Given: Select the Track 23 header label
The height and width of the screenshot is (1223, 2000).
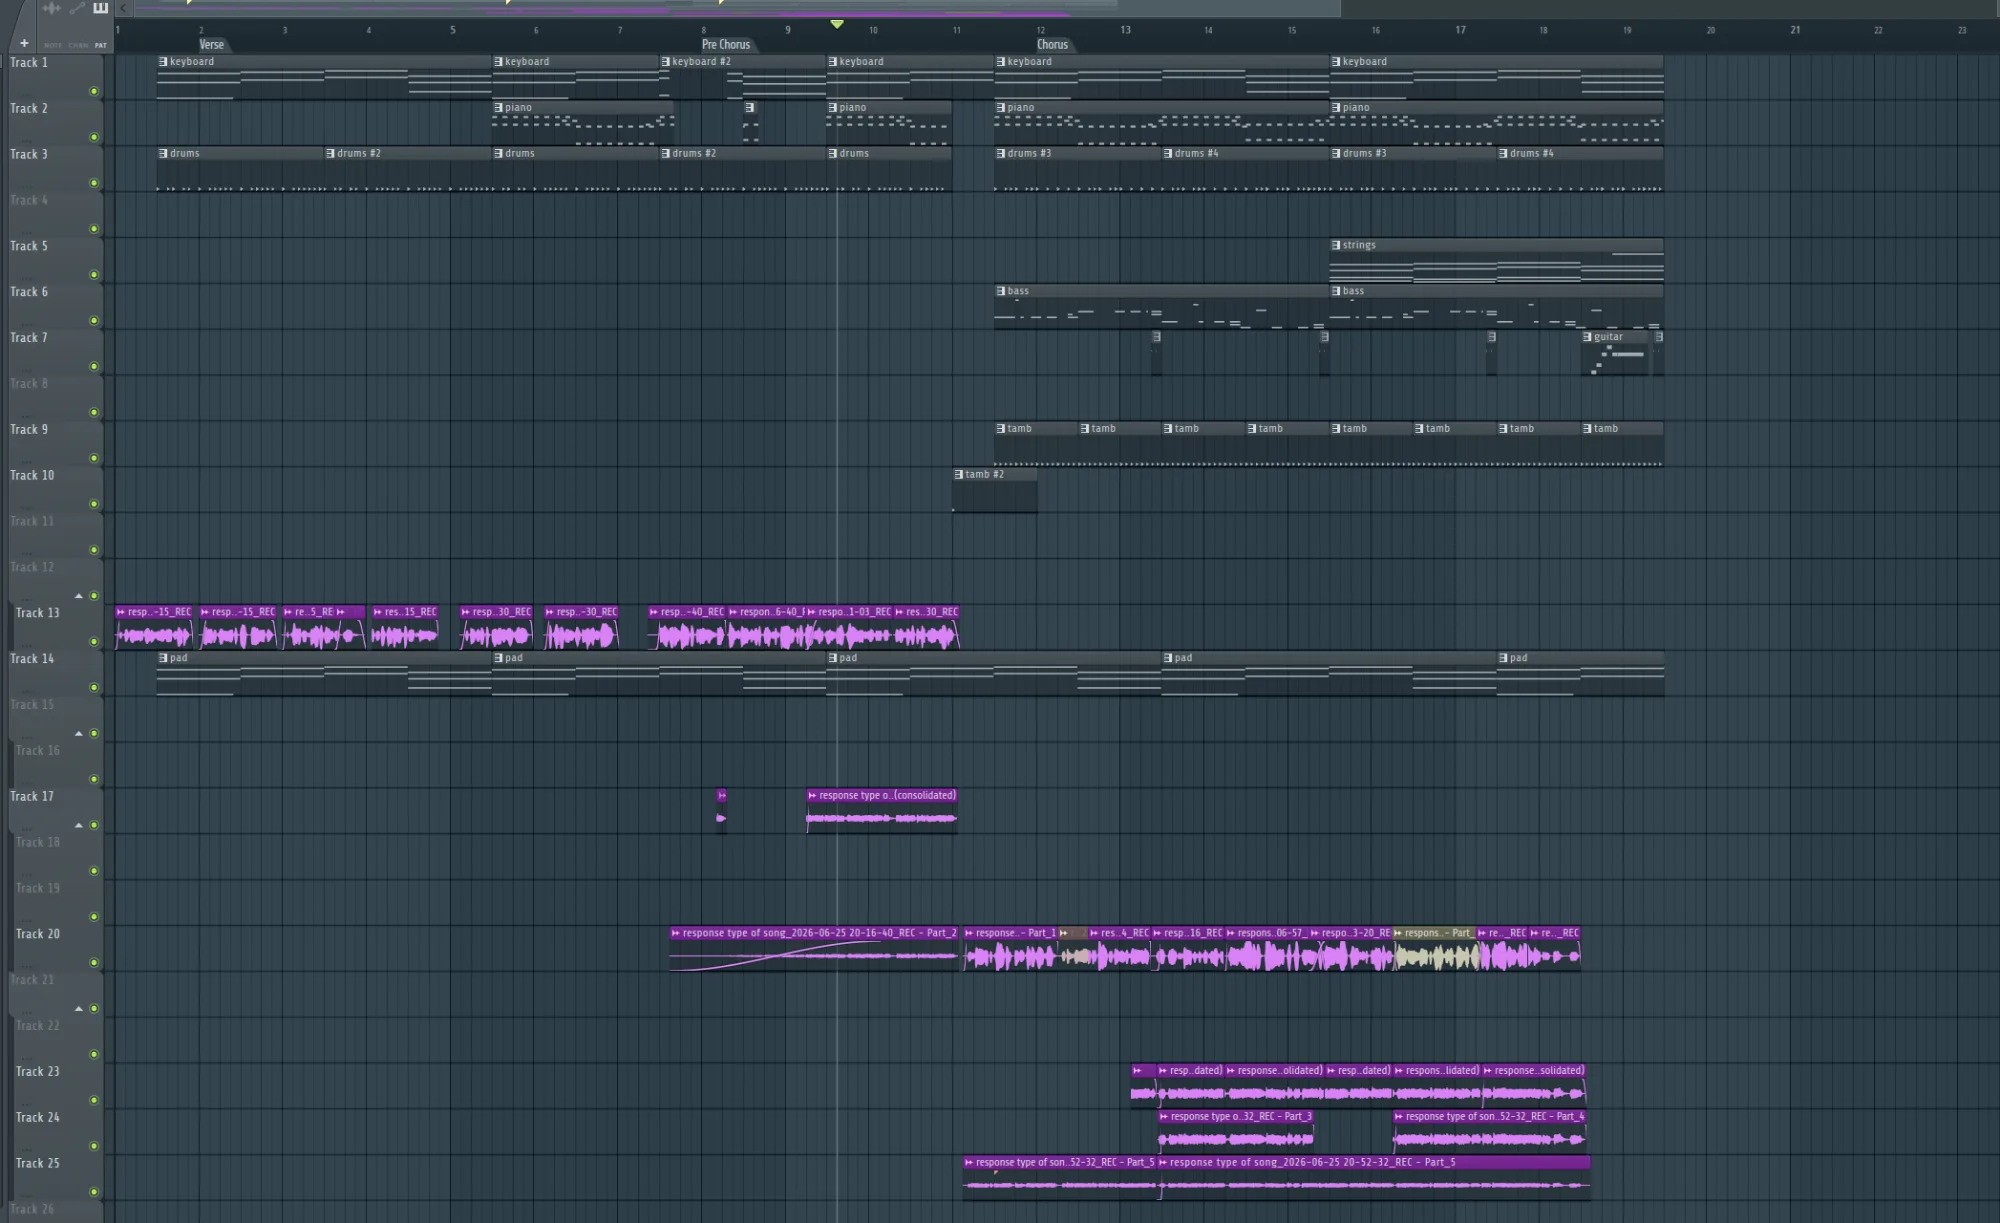Looking at the screenshot, I should click(38, 1071).
